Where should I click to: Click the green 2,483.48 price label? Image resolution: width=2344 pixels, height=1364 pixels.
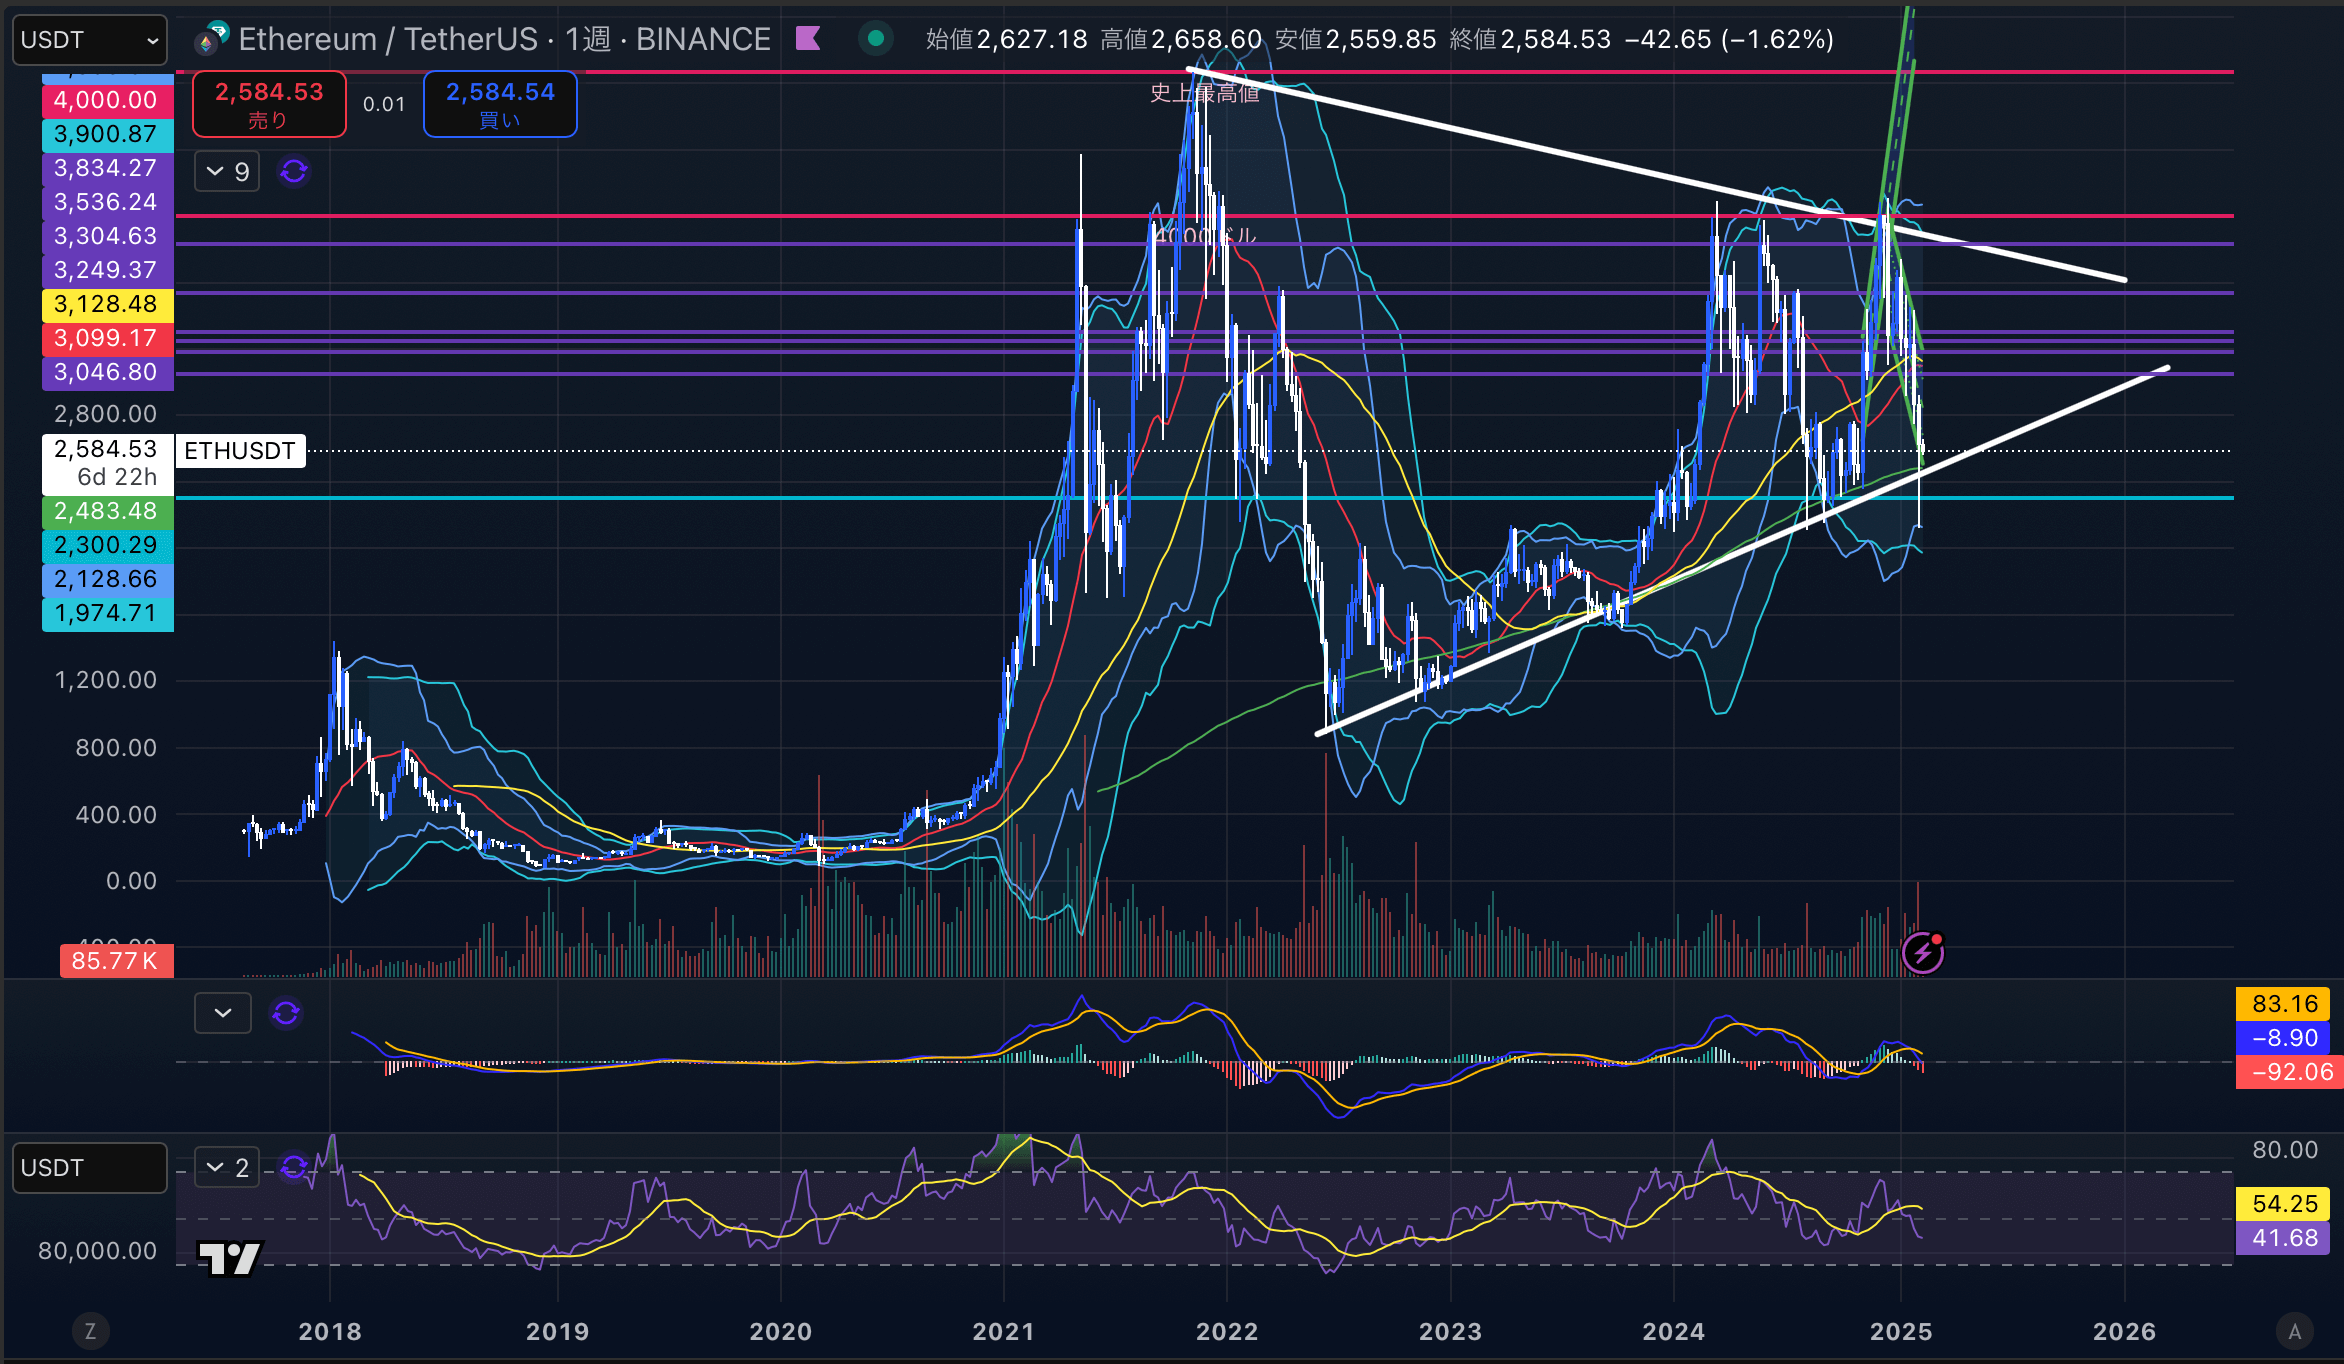click(107, 511)
